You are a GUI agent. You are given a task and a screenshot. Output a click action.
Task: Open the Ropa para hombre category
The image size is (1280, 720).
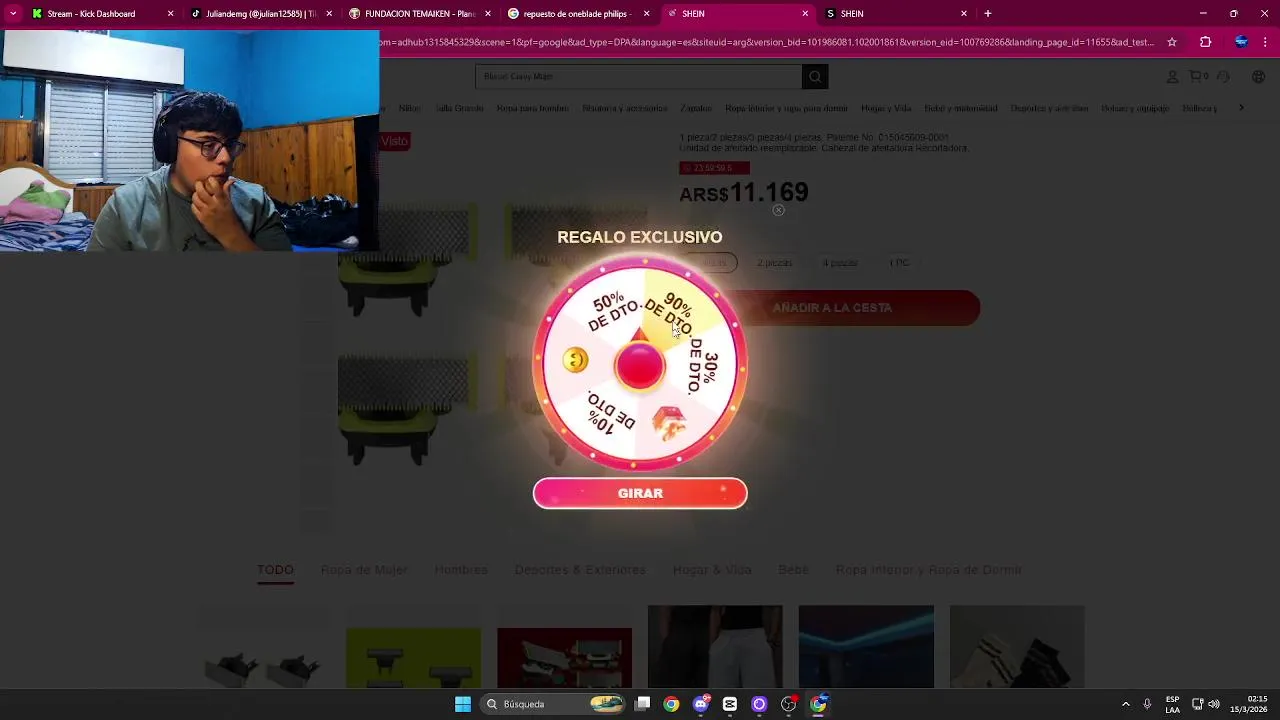click(532, 108)
